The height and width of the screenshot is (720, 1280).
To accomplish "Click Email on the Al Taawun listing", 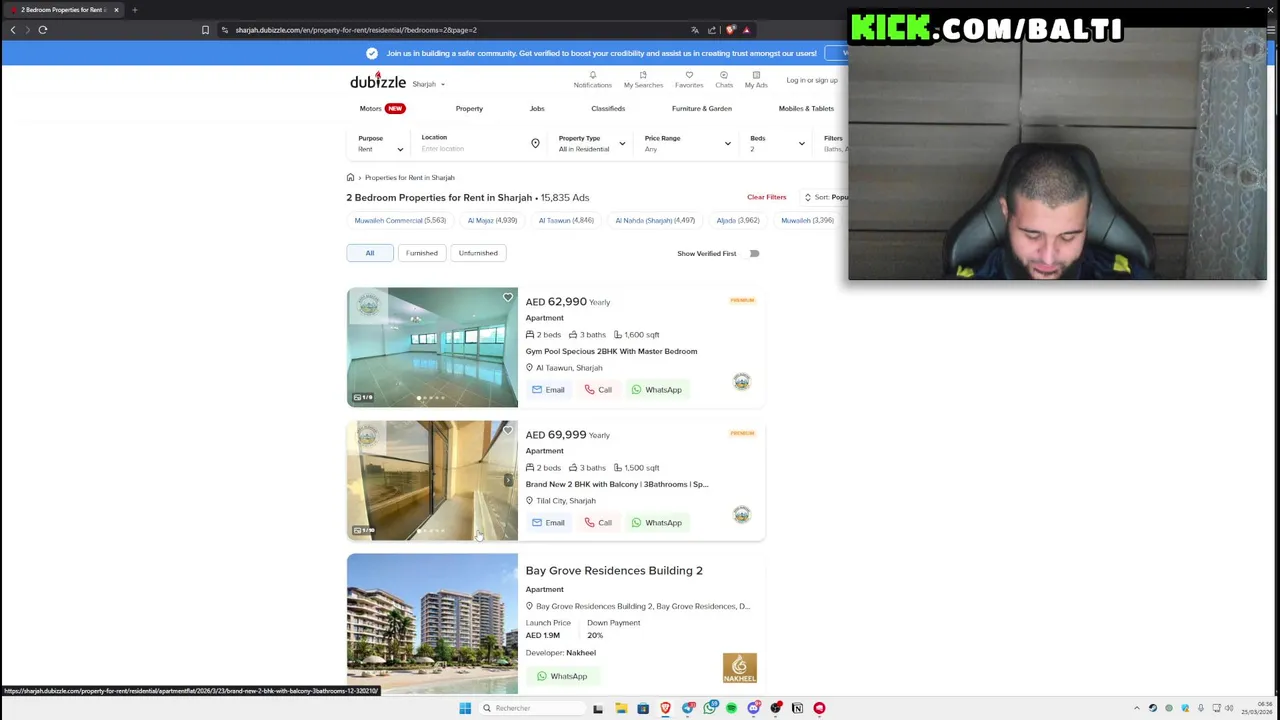I will (x=548, y=390).
